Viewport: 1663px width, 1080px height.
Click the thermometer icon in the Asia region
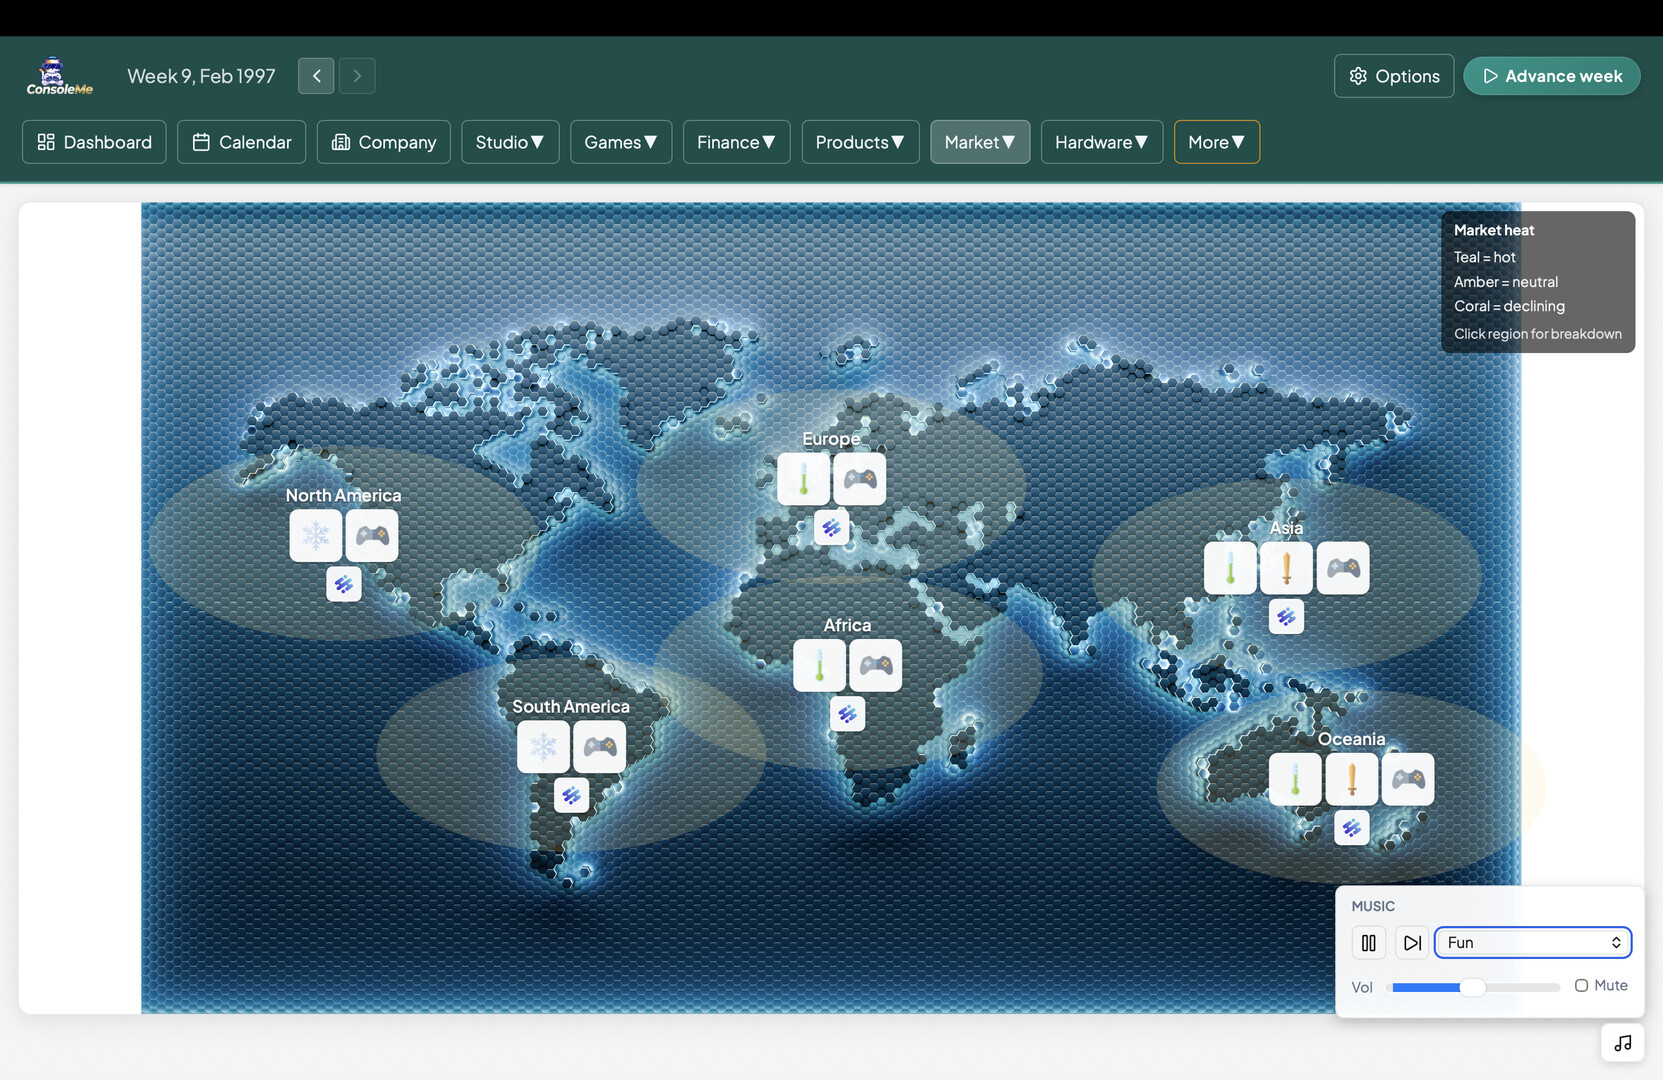pyautogui.click(x=1230, y=568)
